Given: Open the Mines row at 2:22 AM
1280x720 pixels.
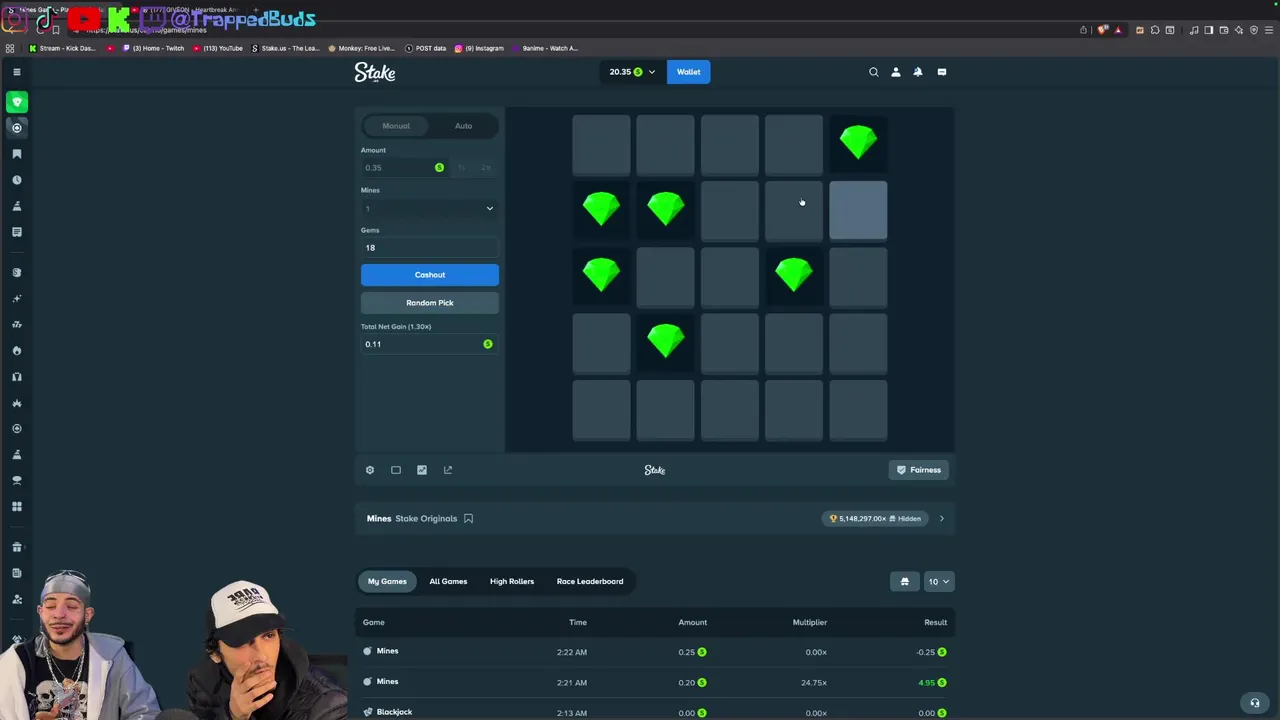Looking at the screenshot, I should (x=655, y=652).
